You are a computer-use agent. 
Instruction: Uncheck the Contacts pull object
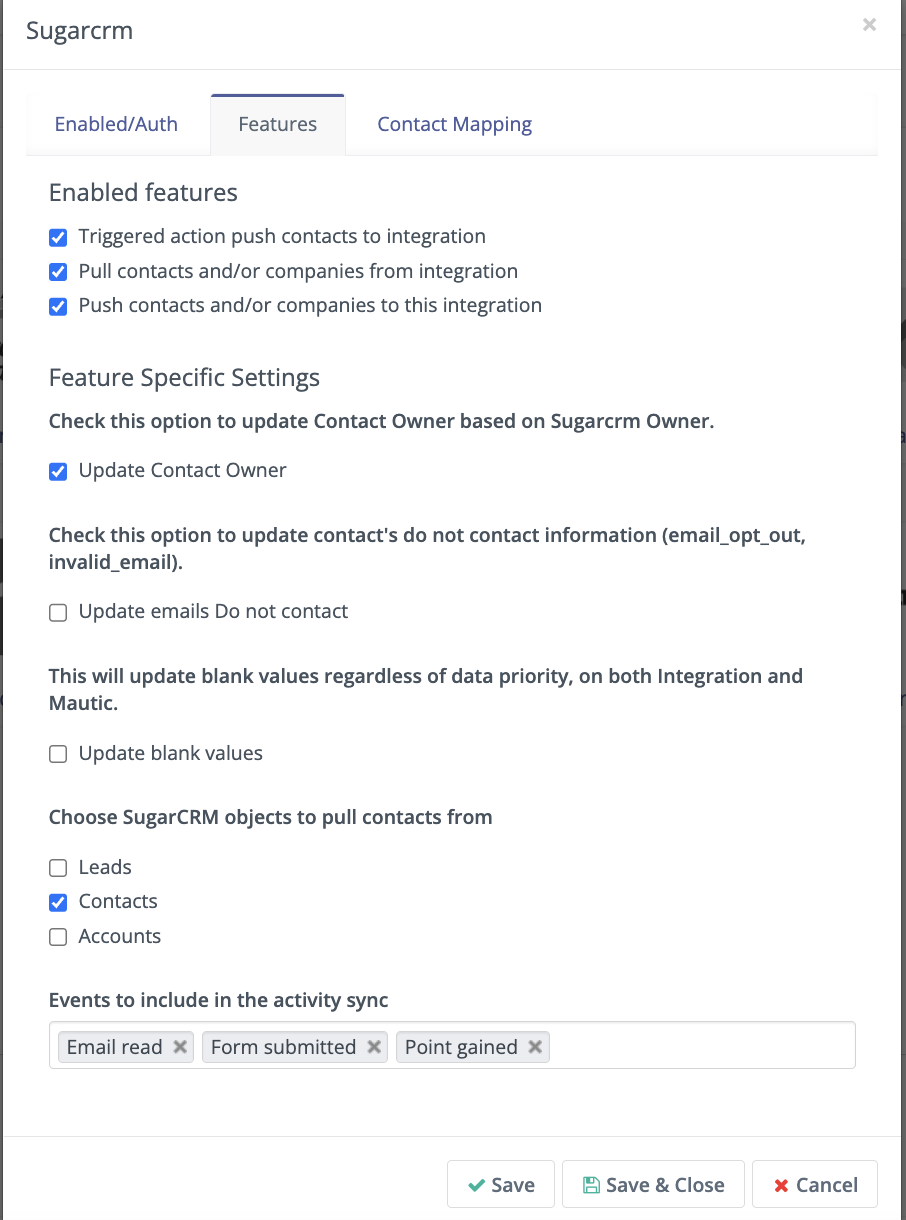pos(57,902)
